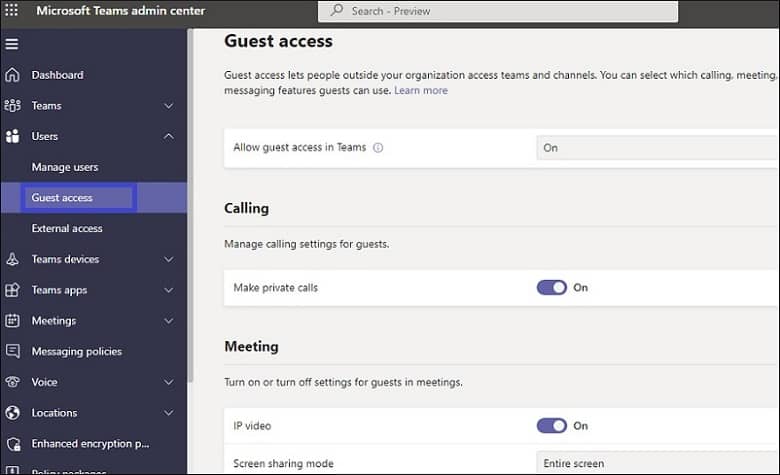Open Messaging policies page

(x=77, y=351)
